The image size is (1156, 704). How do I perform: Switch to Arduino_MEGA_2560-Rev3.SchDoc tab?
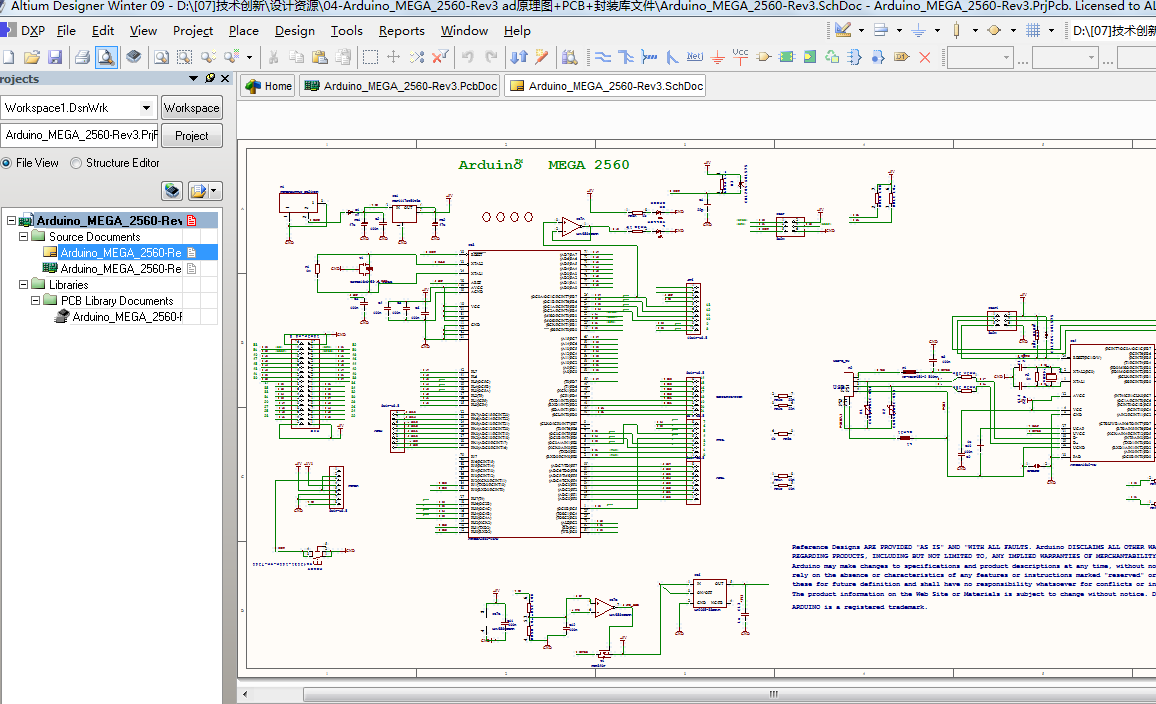tap(605, 86)
